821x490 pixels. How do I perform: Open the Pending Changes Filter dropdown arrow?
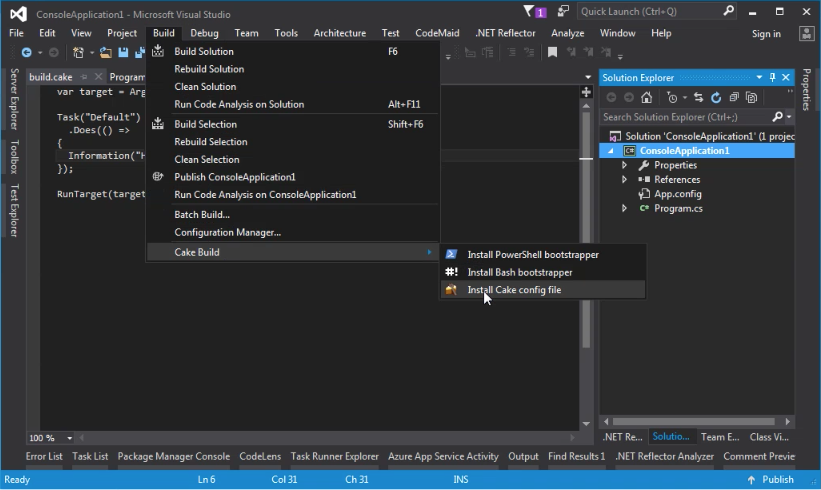684,97
